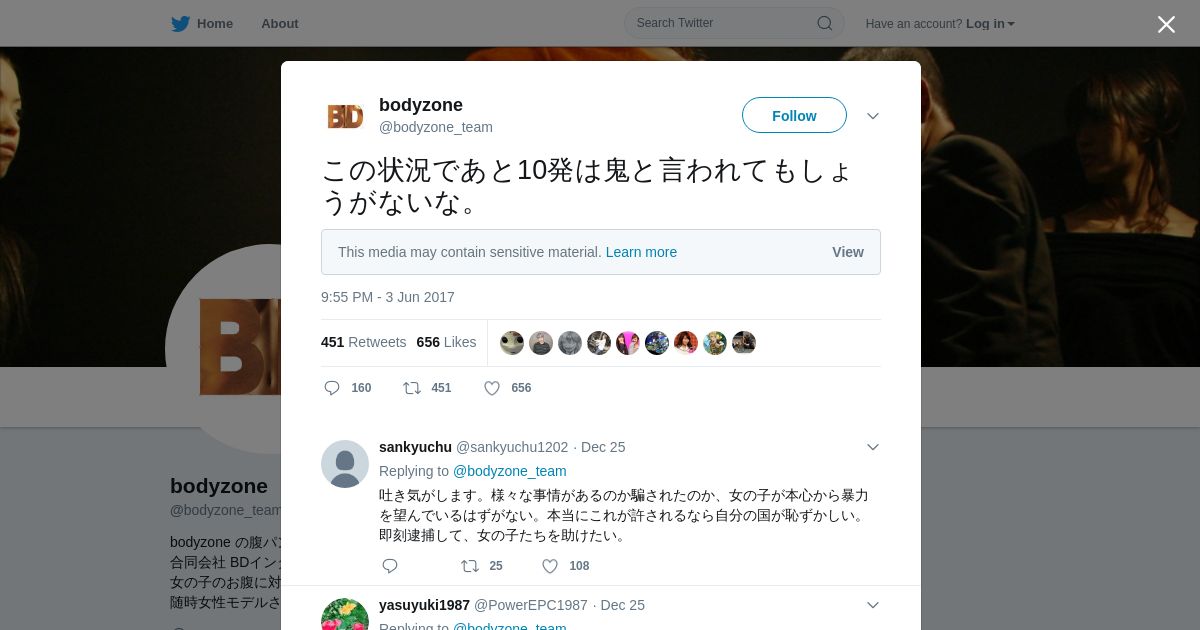This screenshot has width=1200, height=630.
Task: Follow the bodyzone account
Action: [794, 115]
